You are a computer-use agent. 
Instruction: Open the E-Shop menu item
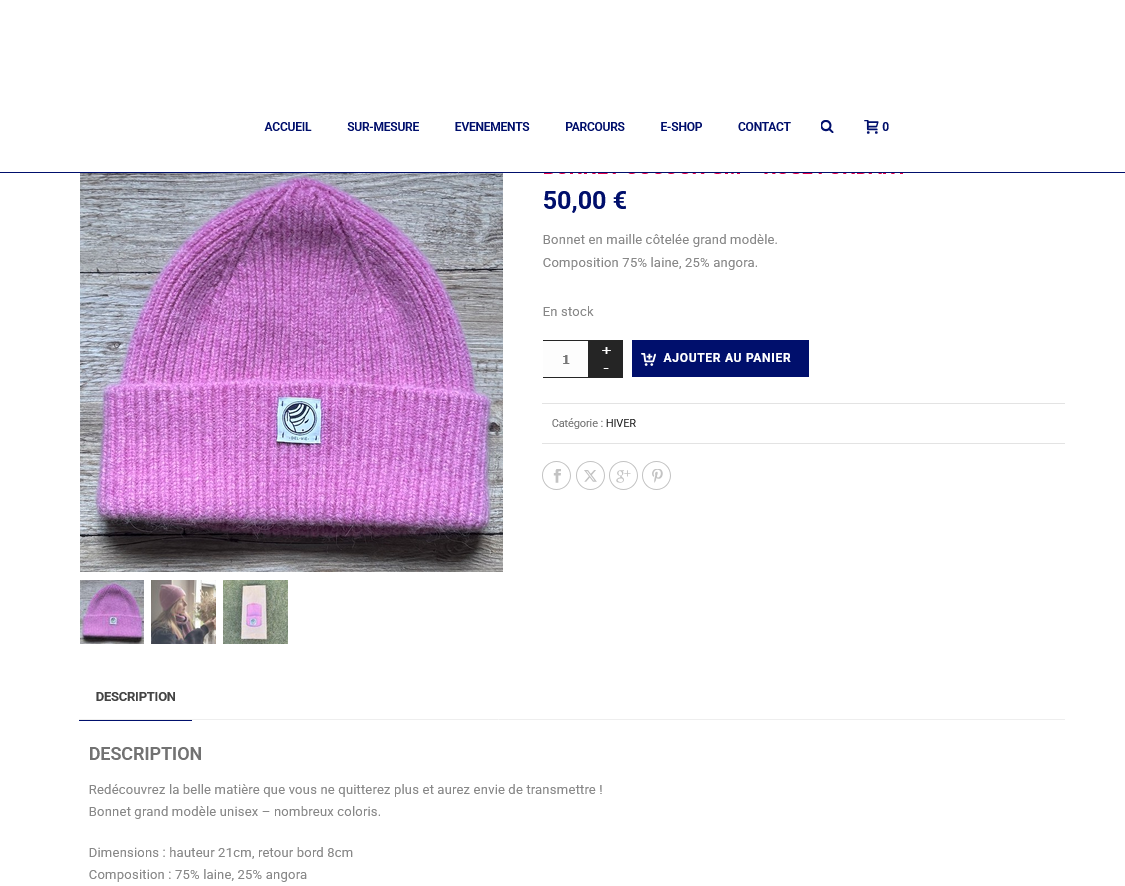pos(681,127)
